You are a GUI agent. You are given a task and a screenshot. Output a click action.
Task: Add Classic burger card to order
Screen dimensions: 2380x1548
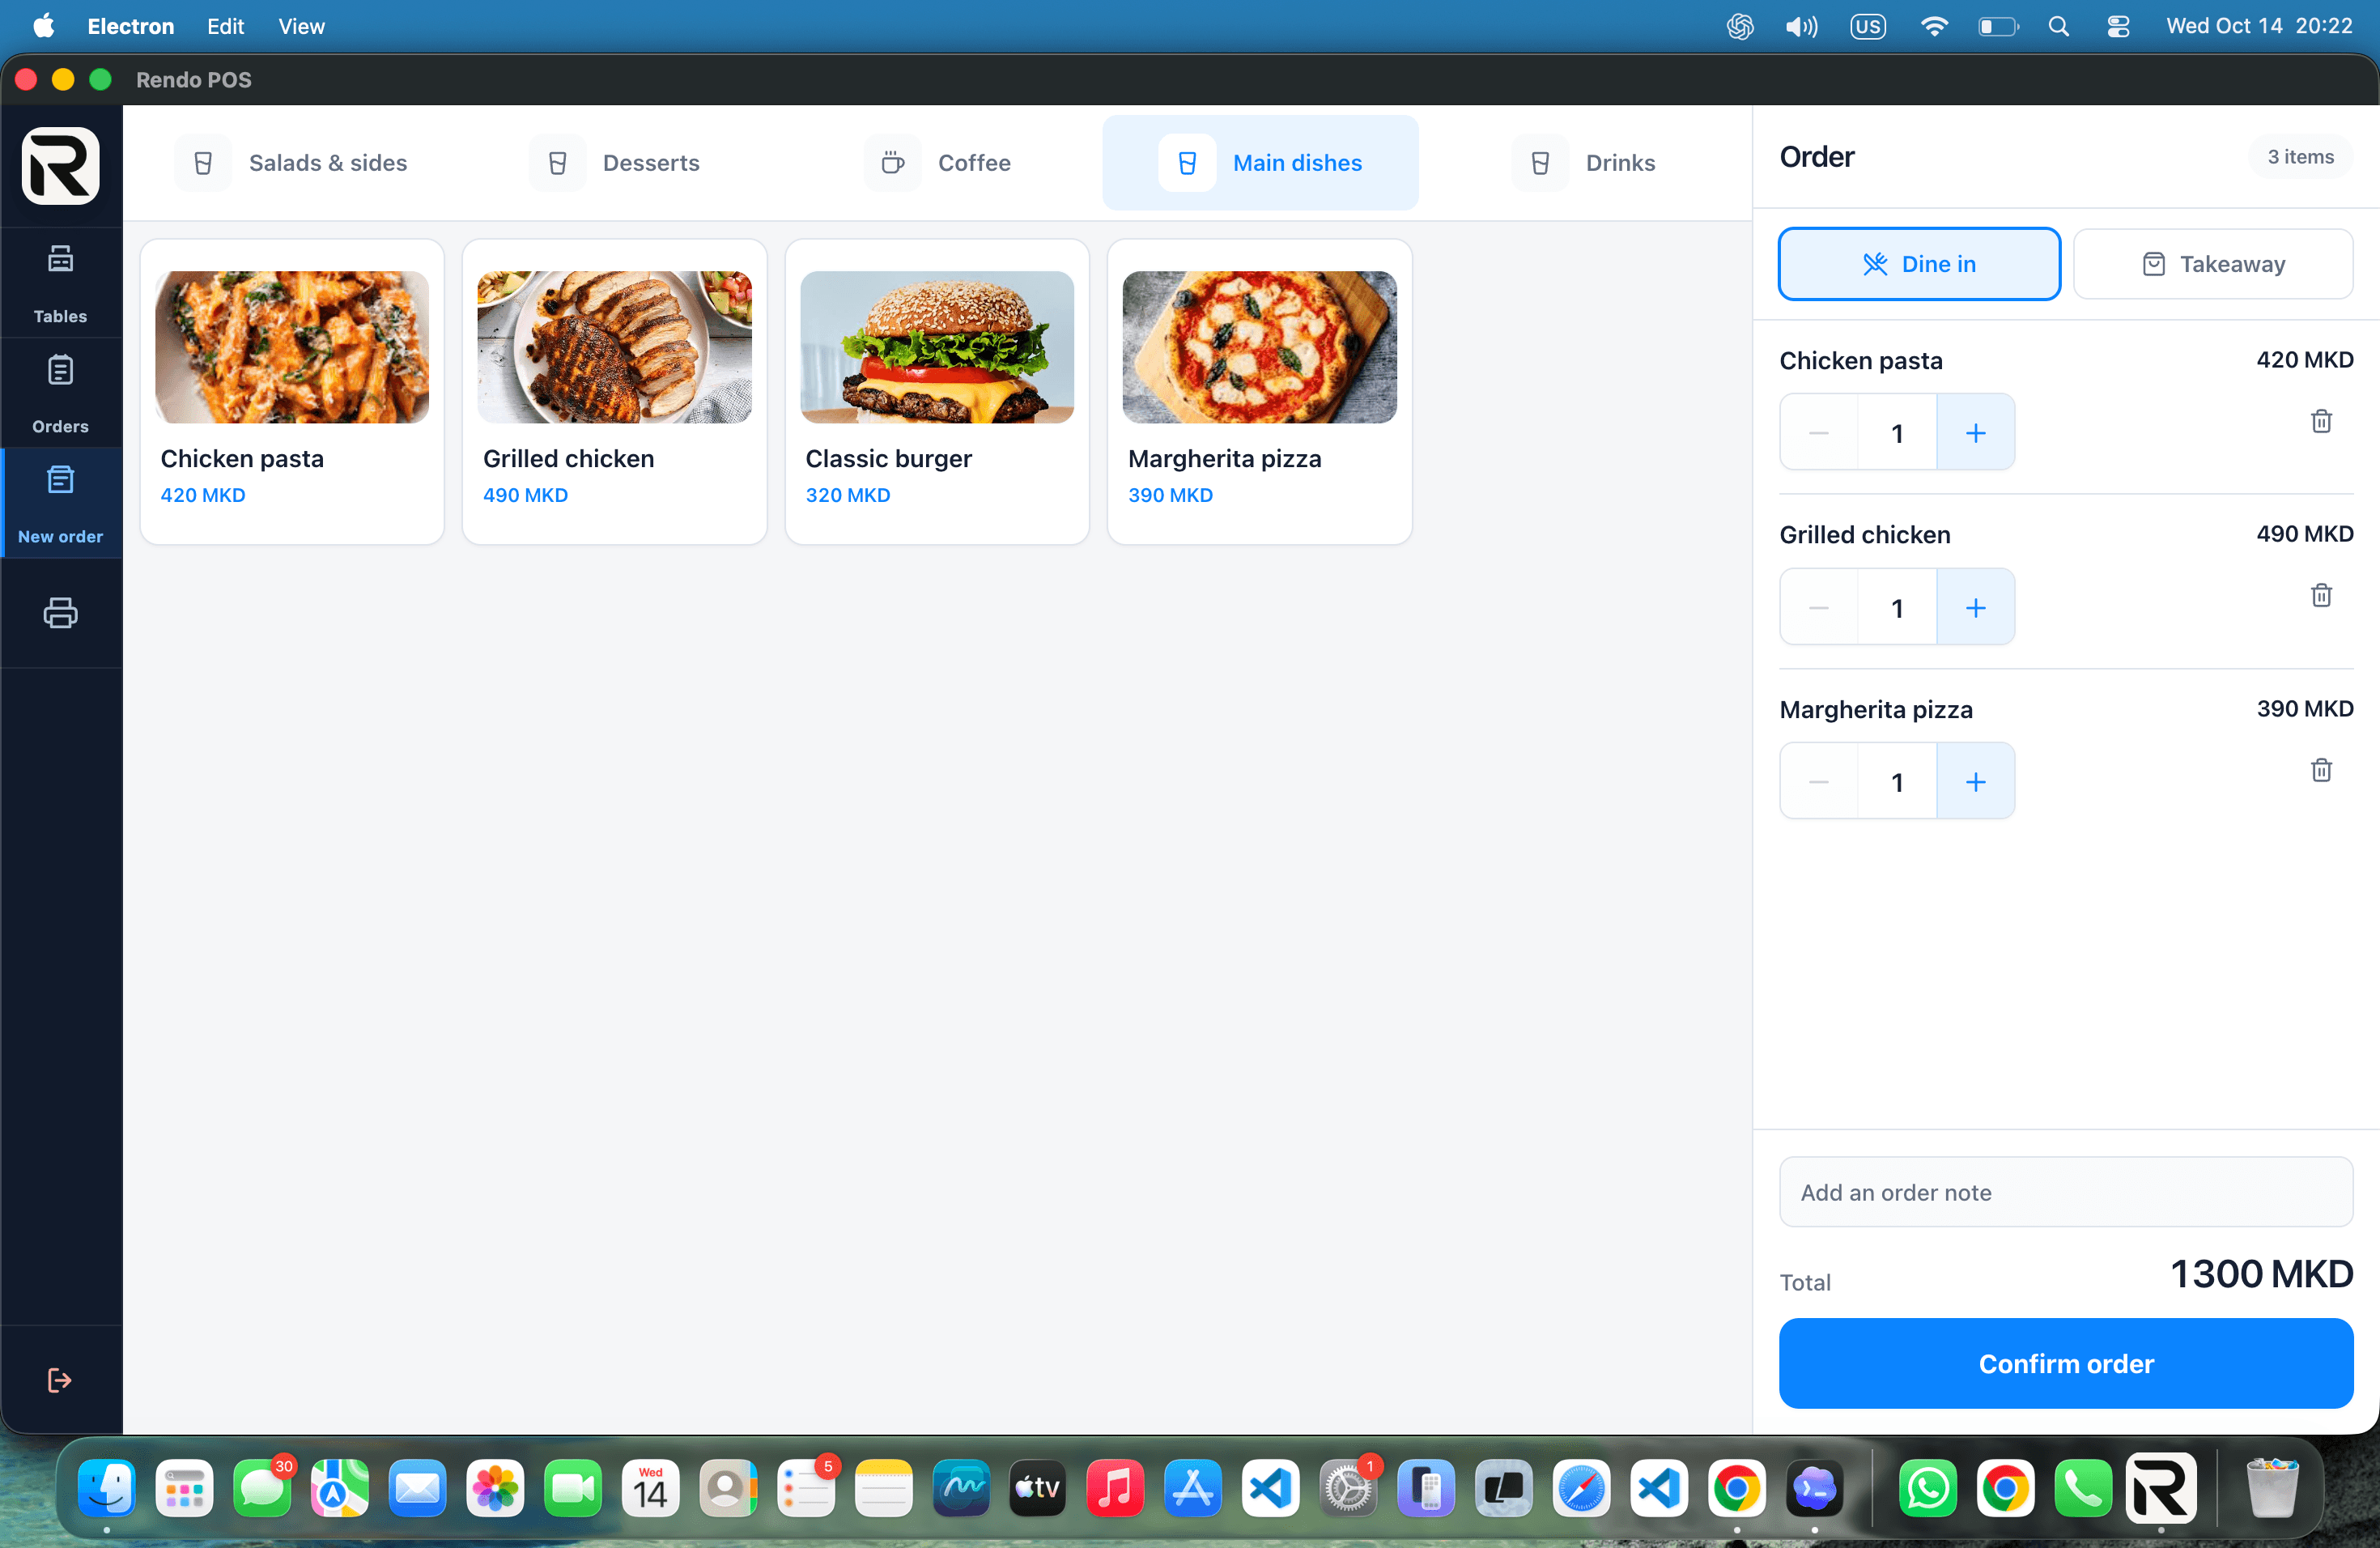point(937,391)
